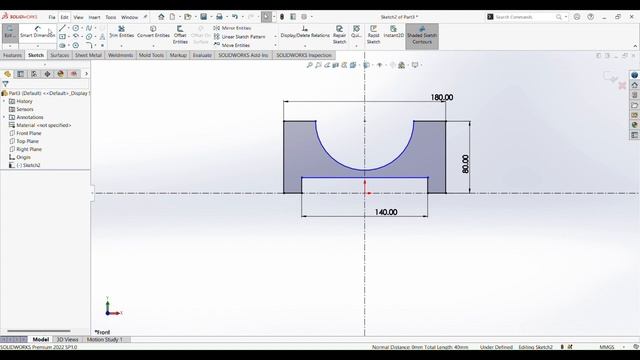
Task: Show more manager tabs with arrow
Action: [86, 74]
